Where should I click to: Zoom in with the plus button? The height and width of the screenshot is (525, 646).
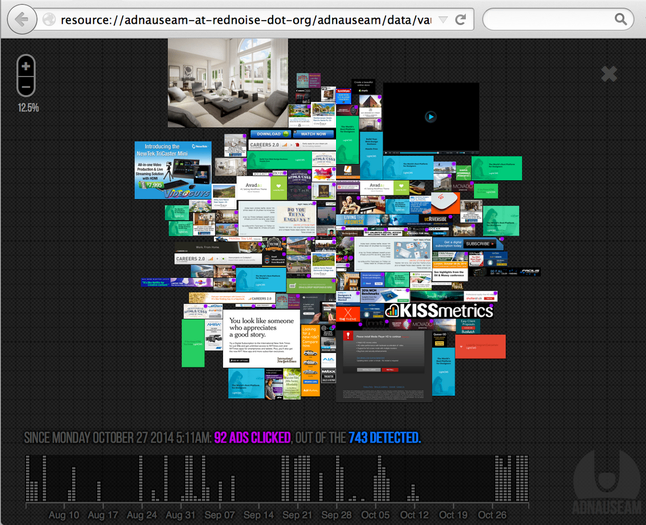(26, 66)
